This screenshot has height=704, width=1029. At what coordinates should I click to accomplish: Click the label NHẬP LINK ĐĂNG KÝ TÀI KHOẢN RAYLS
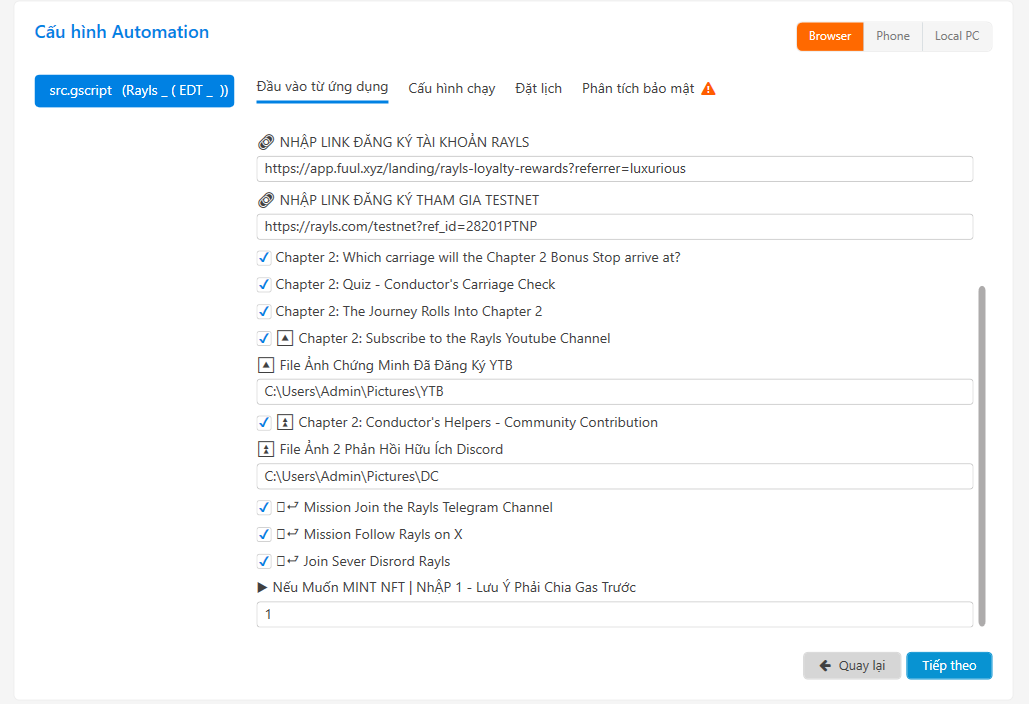(x=404, y=142)
